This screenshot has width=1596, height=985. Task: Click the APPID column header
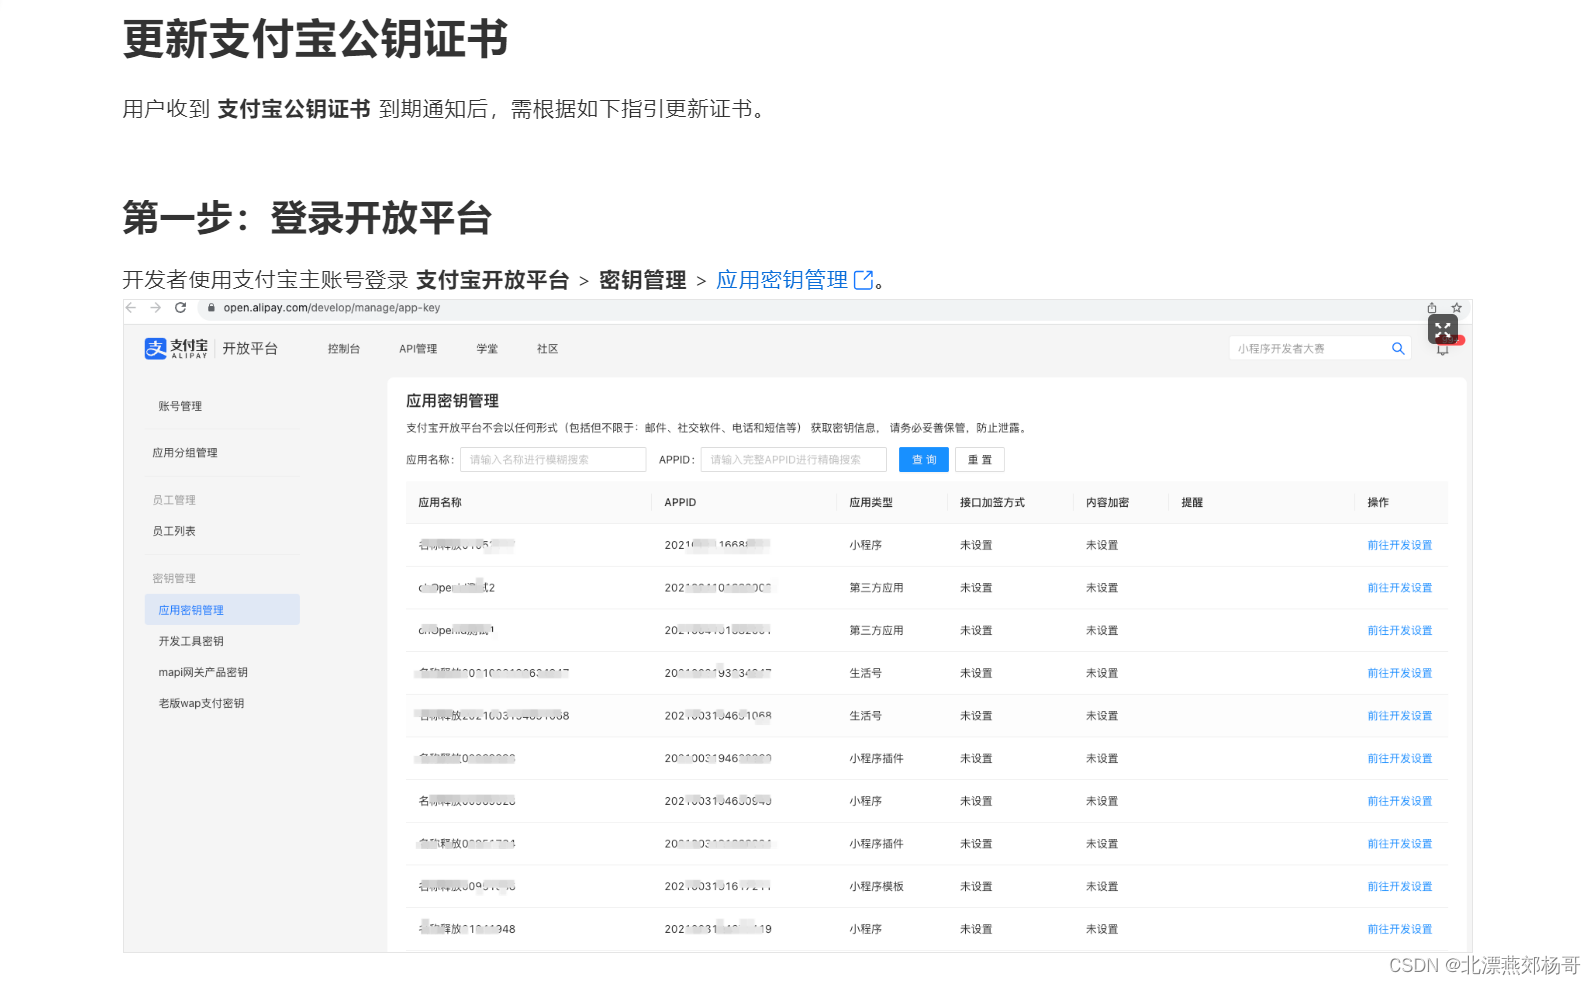click(680, 503)
